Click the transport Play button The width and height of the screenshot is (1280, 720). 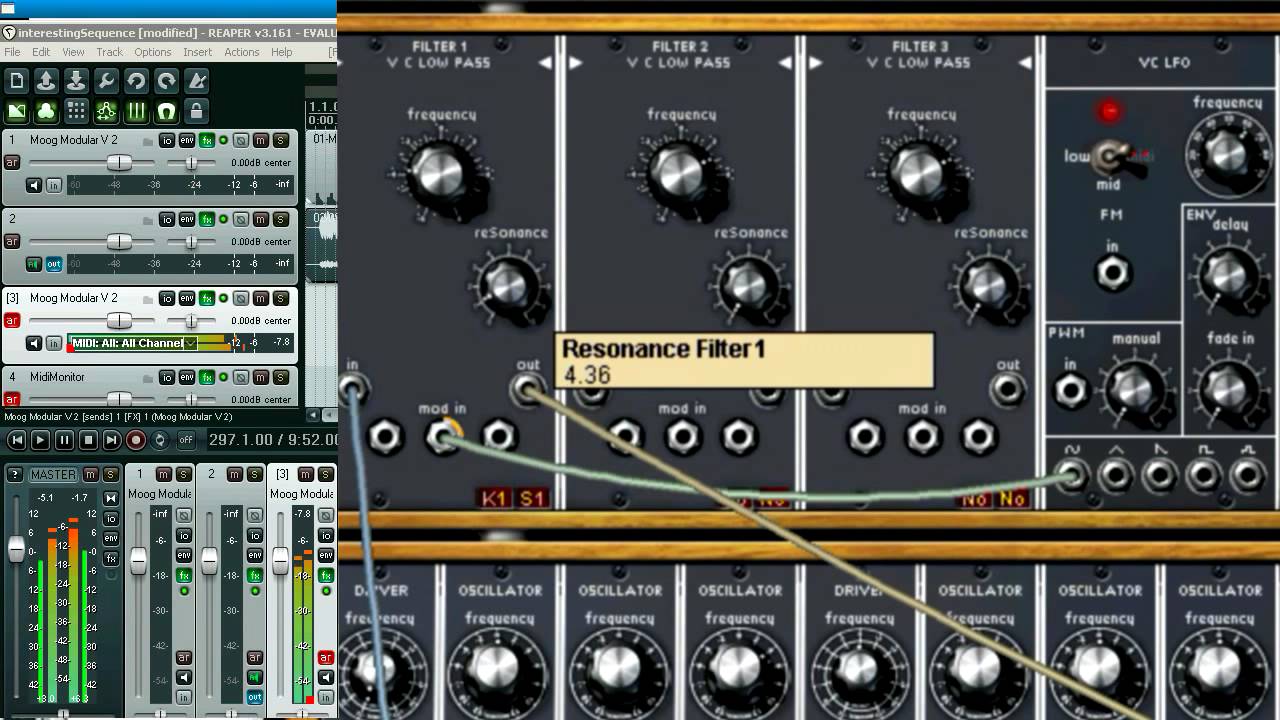40,440
